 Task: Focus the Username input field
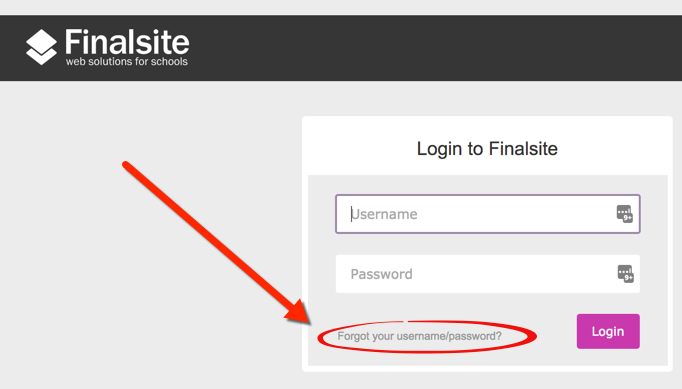click(x=488, y=214)
